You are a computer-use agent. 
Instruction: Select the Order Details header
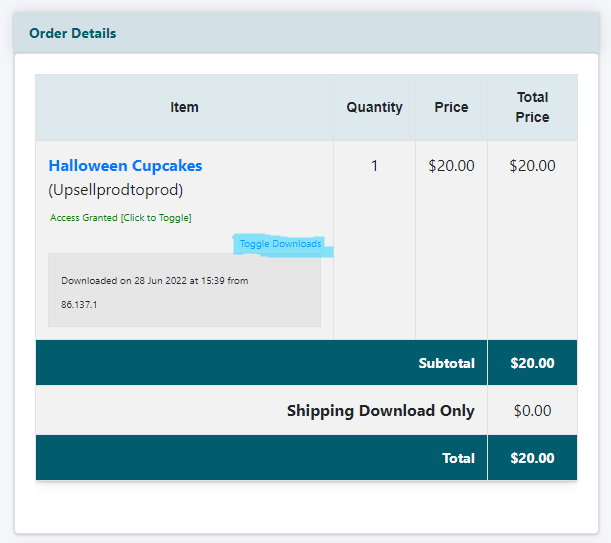click(72, 33)
